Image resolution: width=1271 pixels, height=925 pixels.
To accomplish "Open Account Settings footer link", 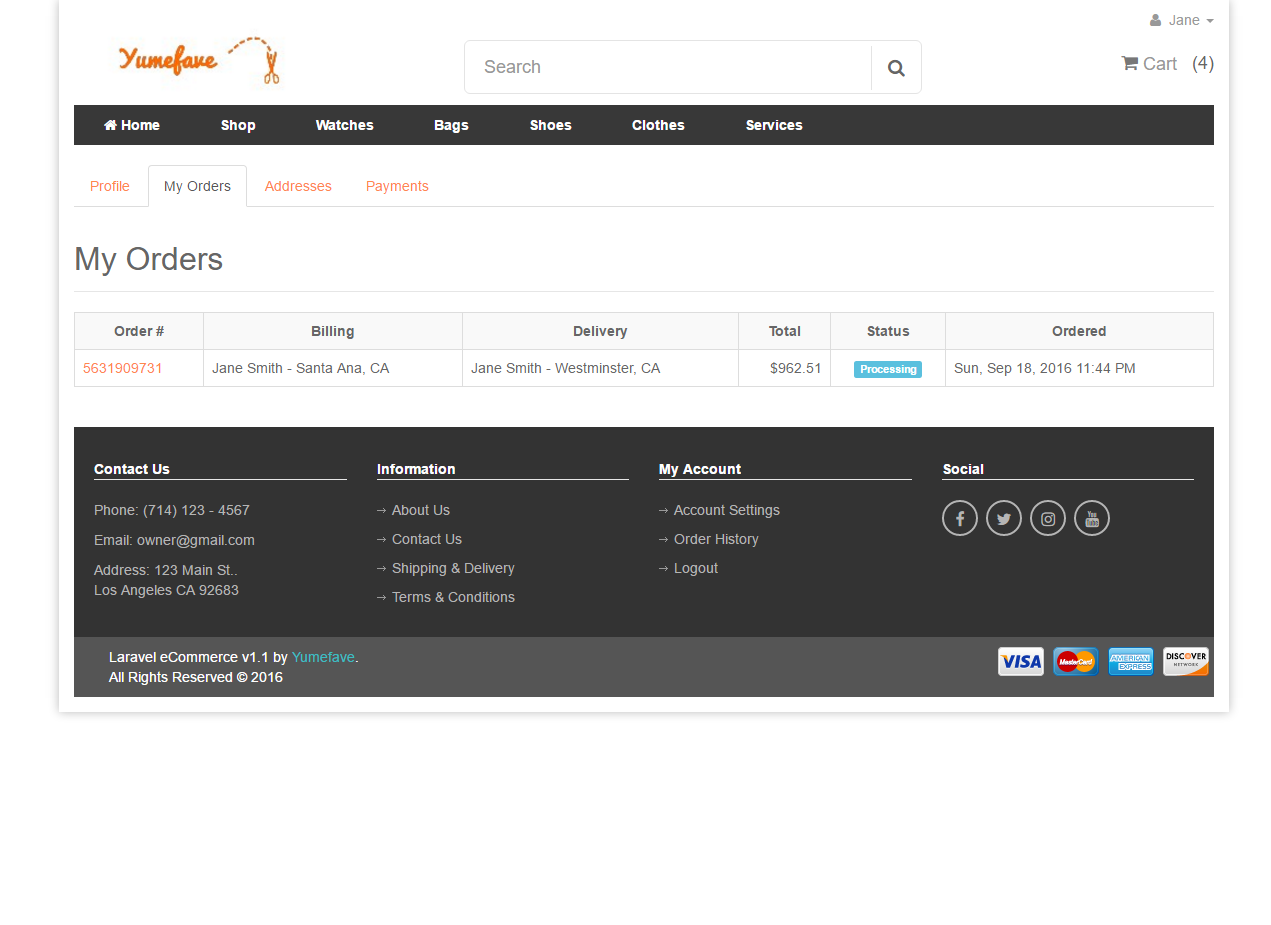I will (727, 510).
